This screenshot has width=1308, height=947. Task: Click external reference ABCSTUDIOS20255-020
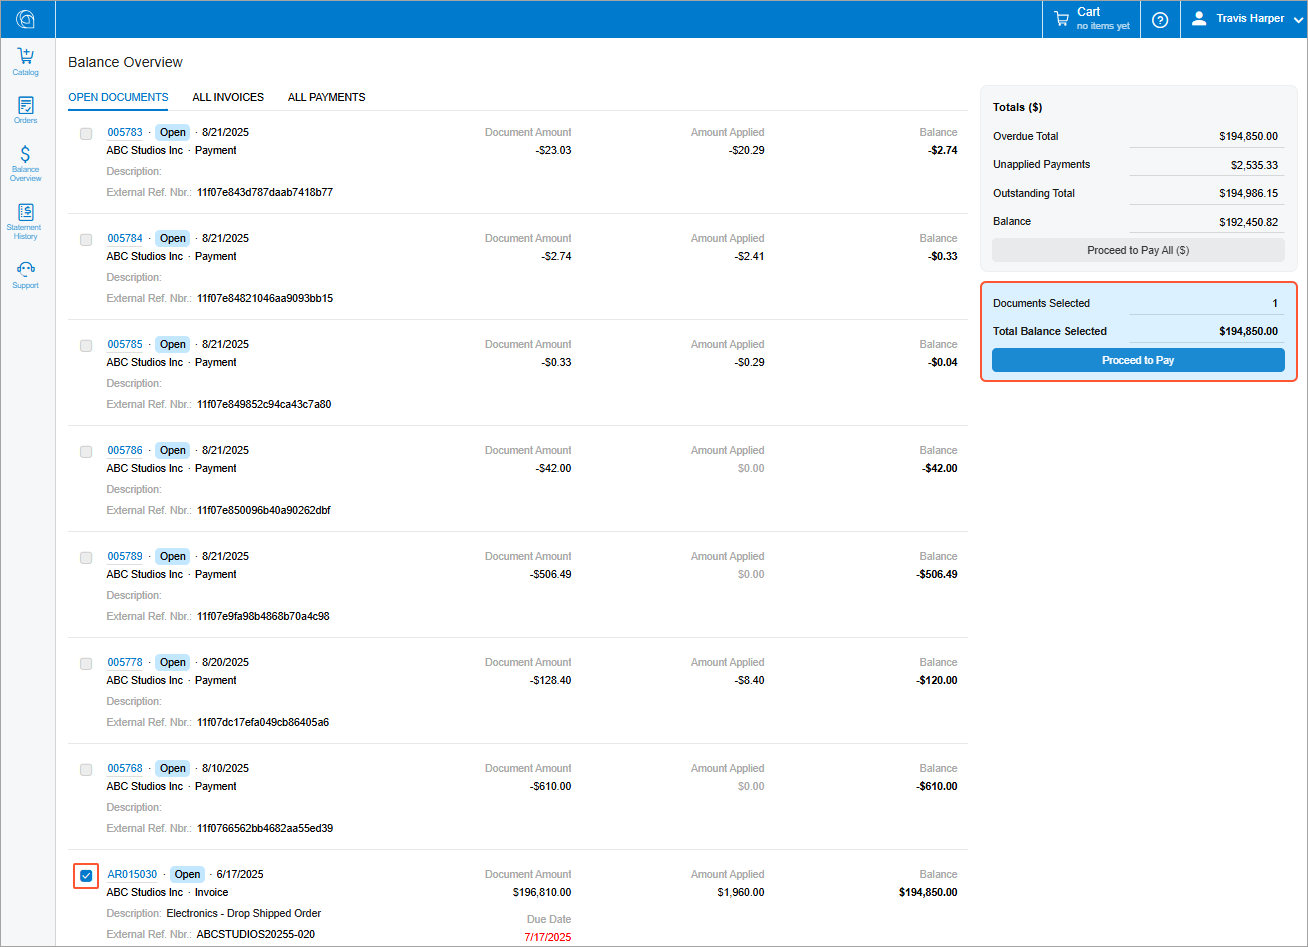(256, 934)
